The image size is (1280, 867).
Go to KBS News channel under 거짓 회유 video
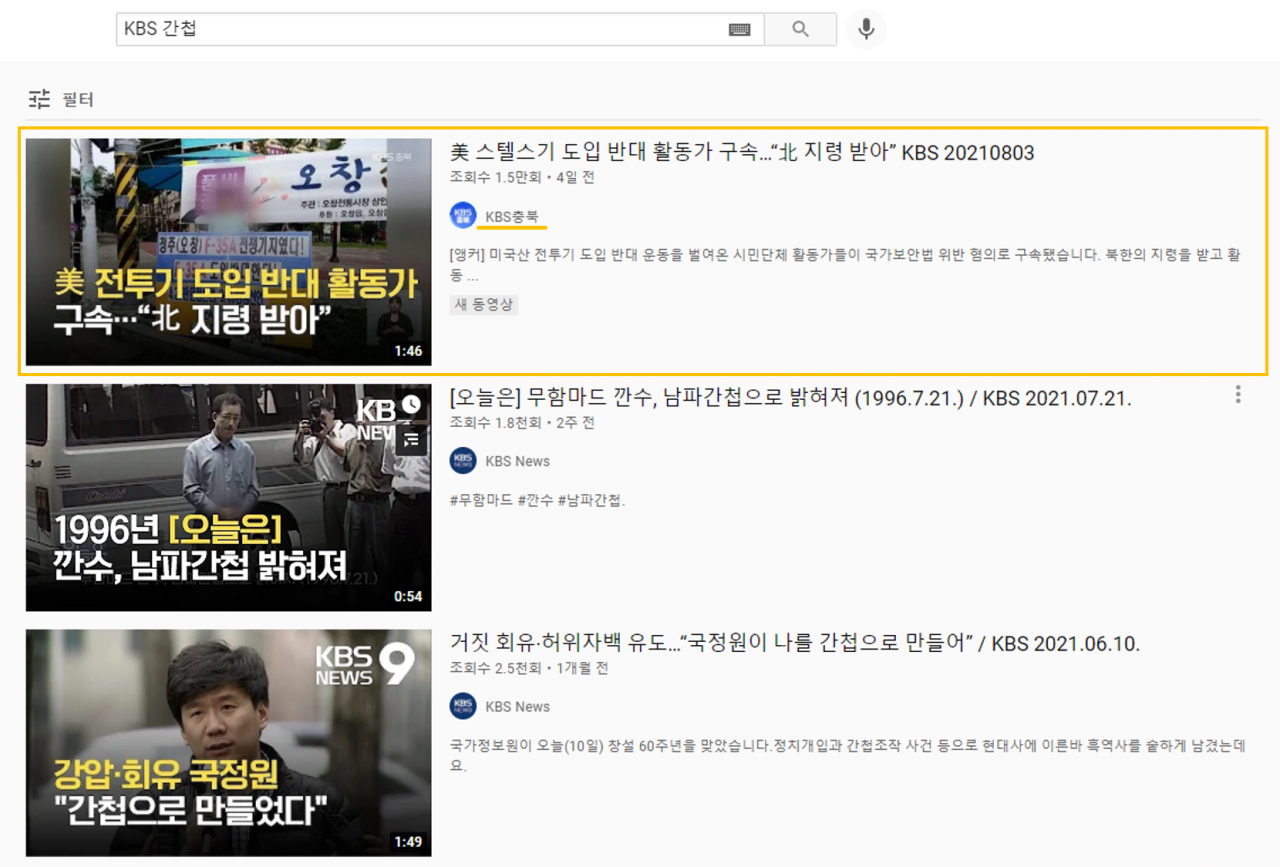[517, 706]
